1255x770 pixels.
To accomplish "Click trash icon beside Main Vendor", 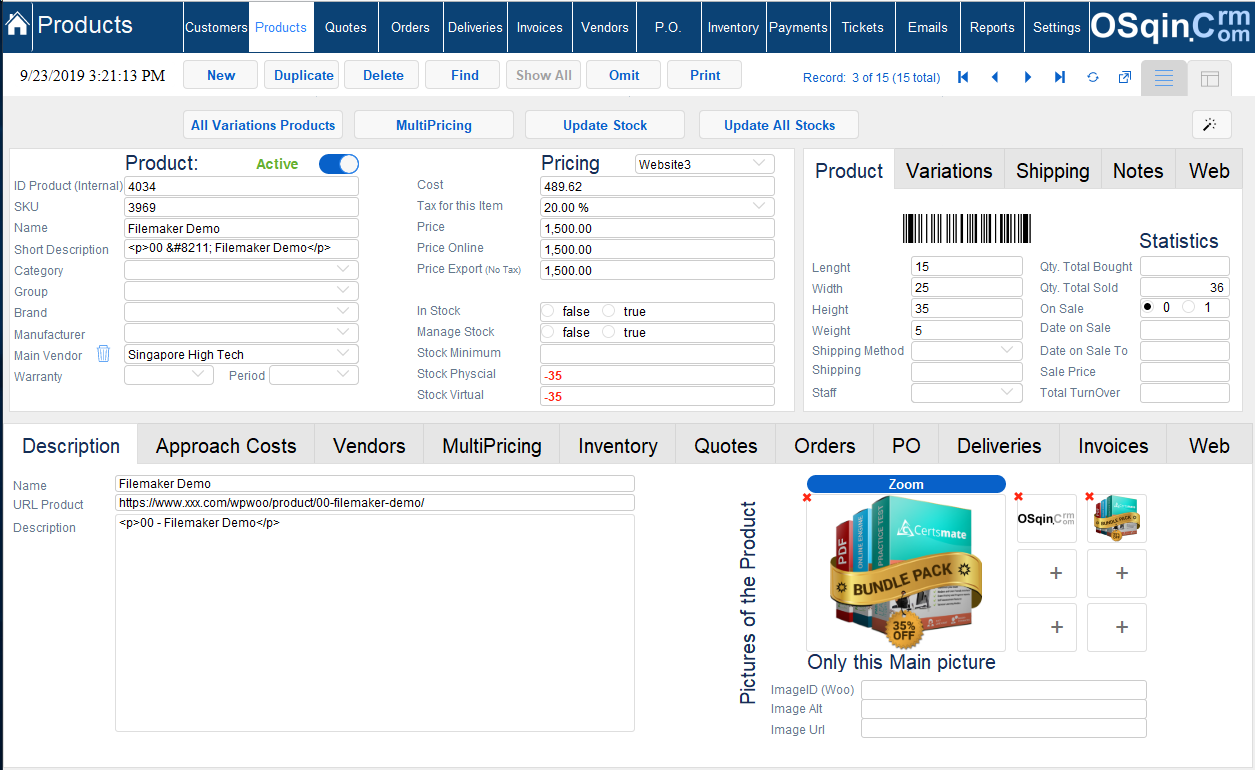I will click(103, 354).
